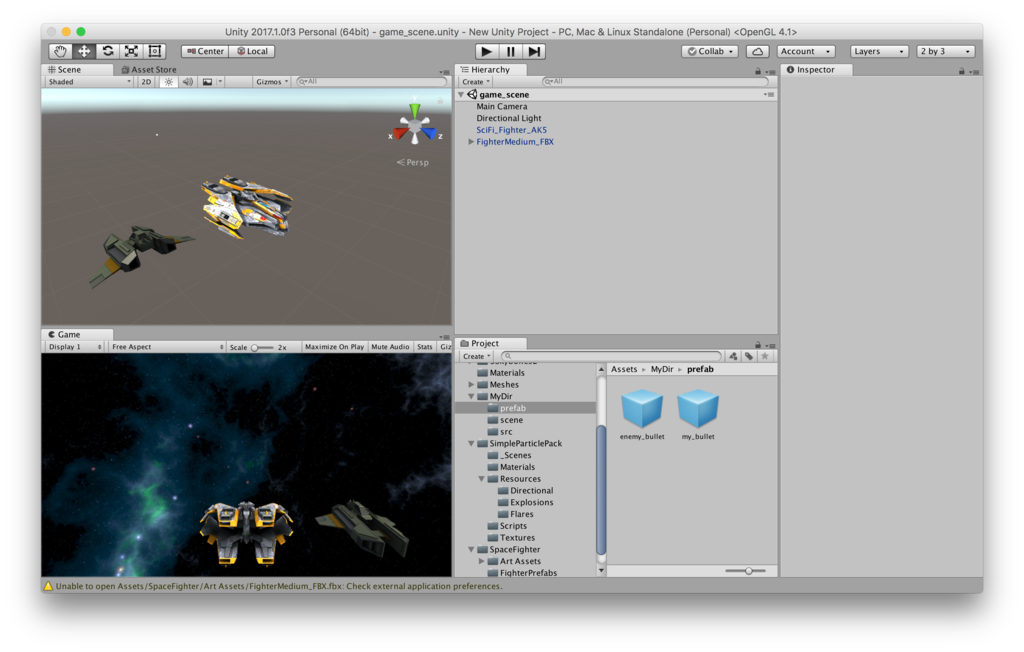Start Play mode
The height and width of the screenshot is (652, 1024).
pyautogui.click(x=486, y=51)
